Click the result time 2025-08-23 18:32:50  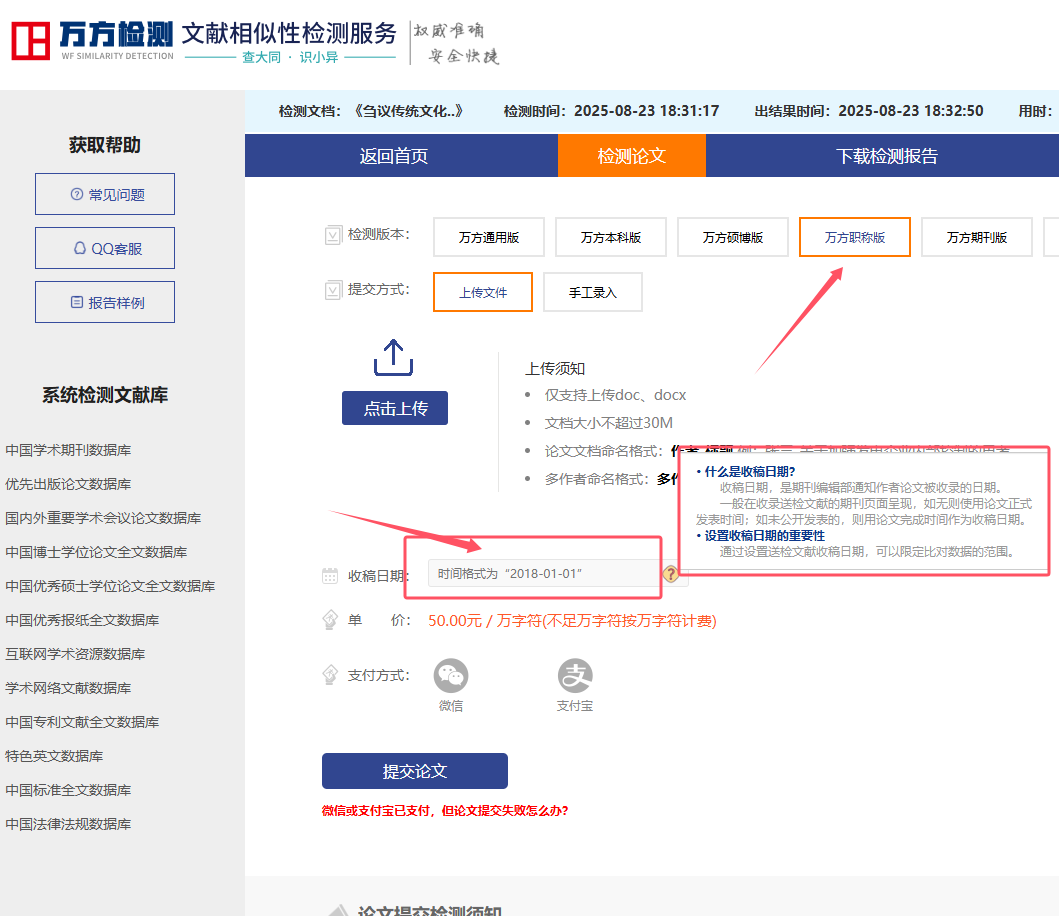pyautogui.click(x=910, y=111)
